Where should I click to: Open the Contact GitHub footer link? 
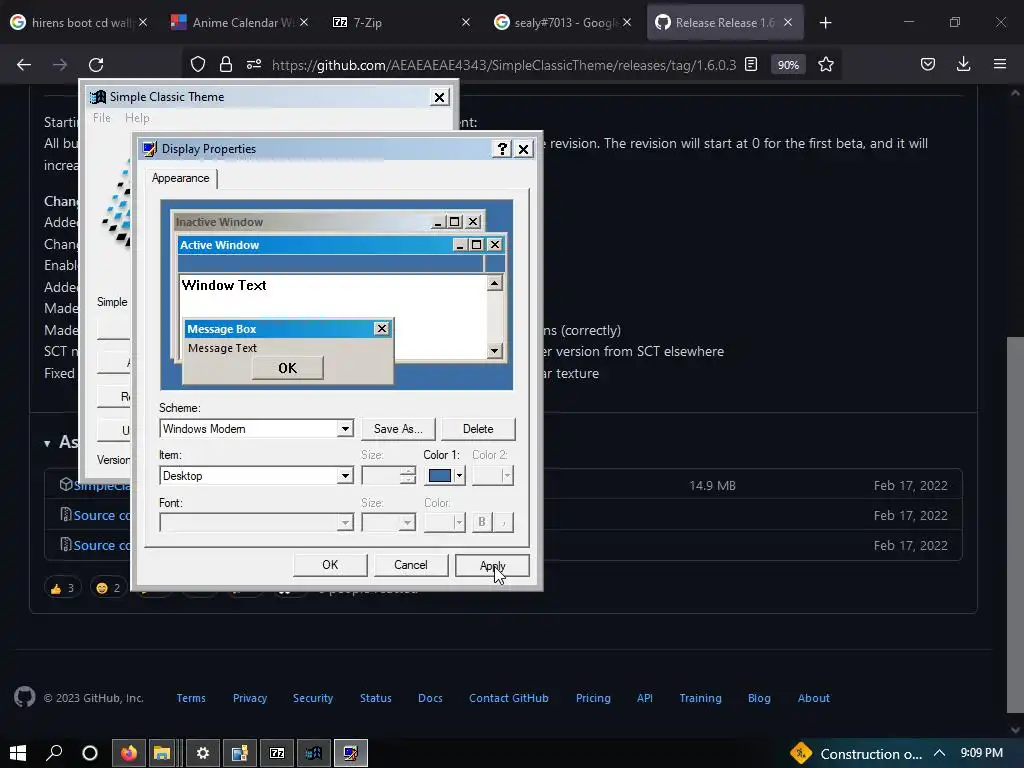509,697
